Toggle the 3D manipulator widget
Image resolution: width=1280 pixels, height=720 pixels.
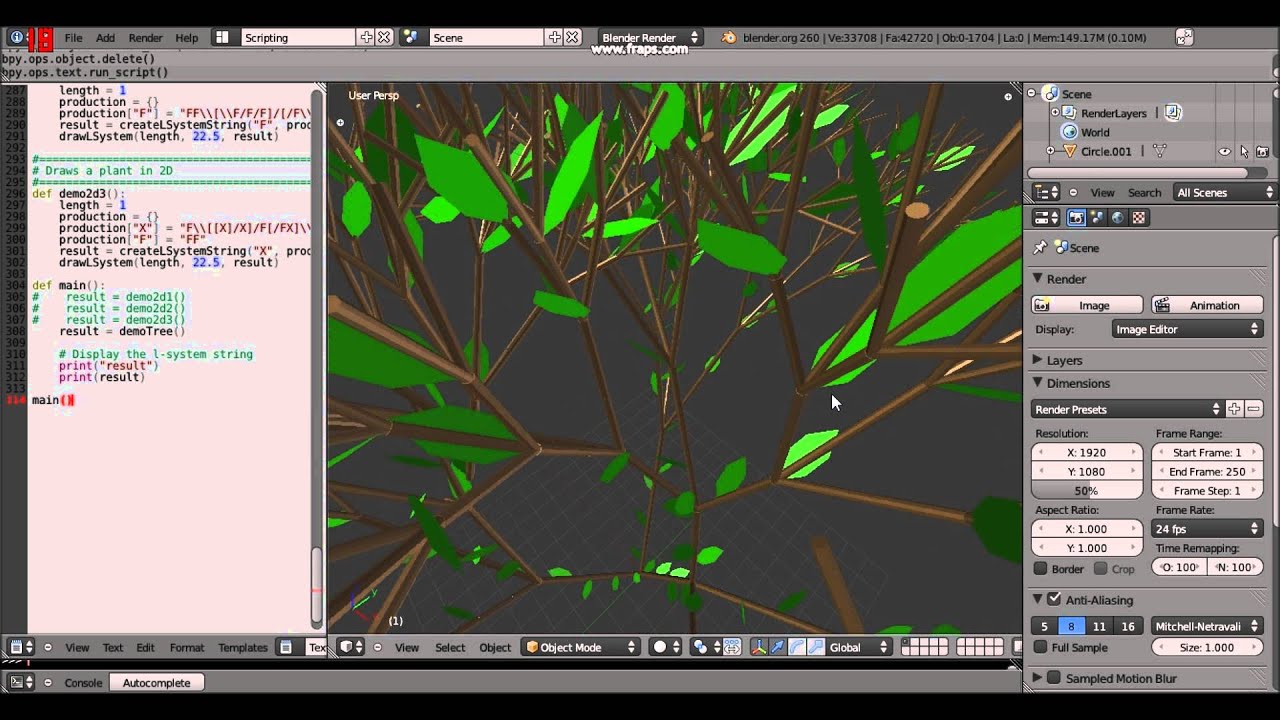coord(757,647)
